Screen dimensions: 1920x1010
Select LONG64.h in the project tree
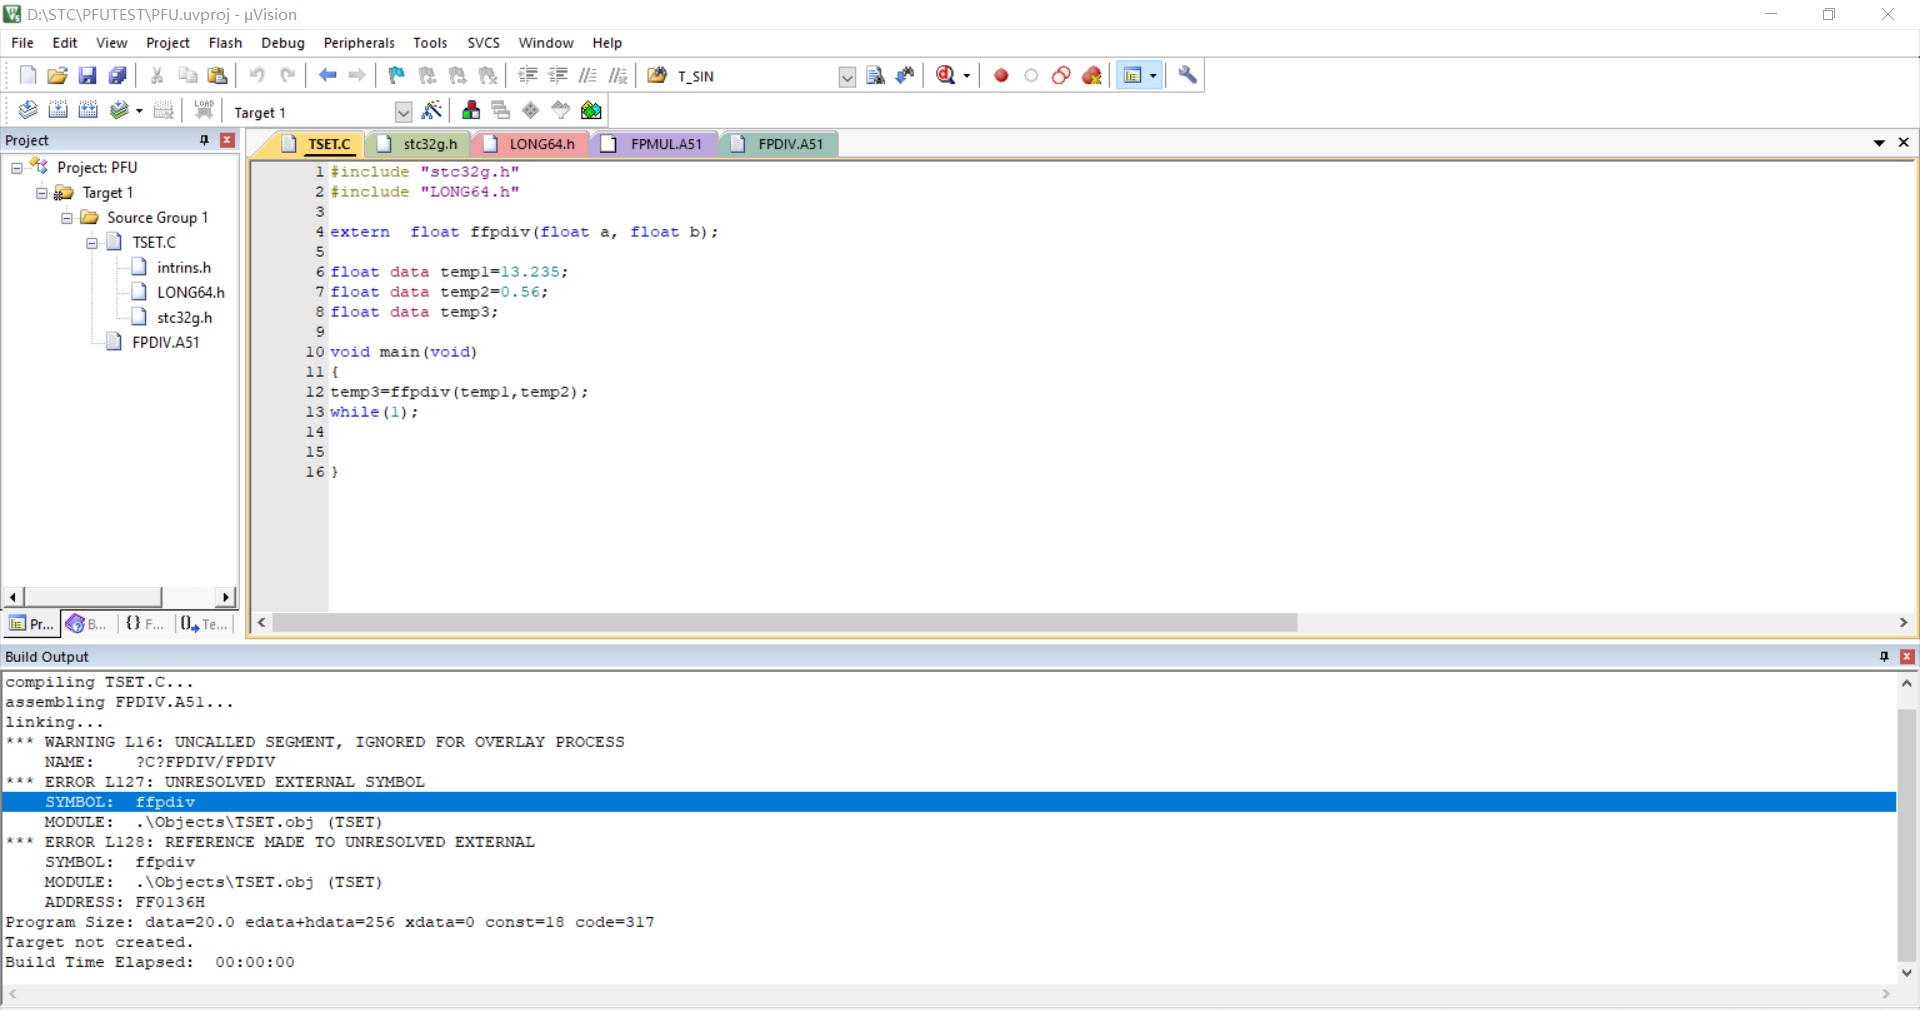pyautogui.click(x=190, y=292)
